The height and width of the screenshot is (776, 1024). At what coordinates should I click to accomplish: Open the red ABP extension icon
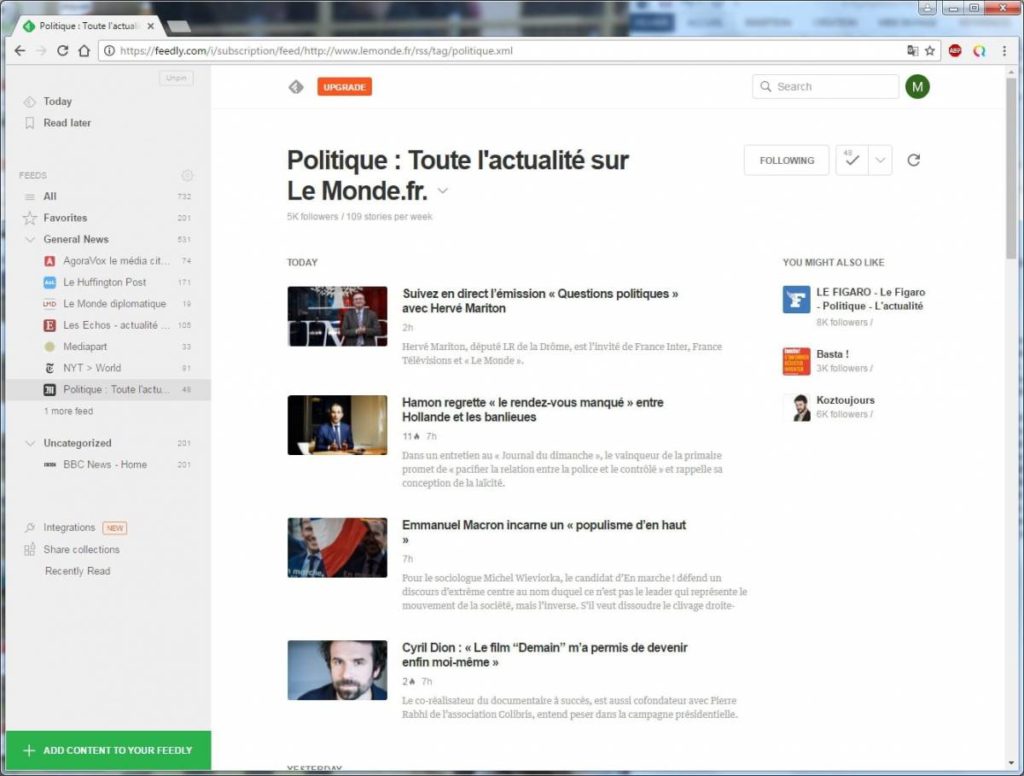click(955, 51)
